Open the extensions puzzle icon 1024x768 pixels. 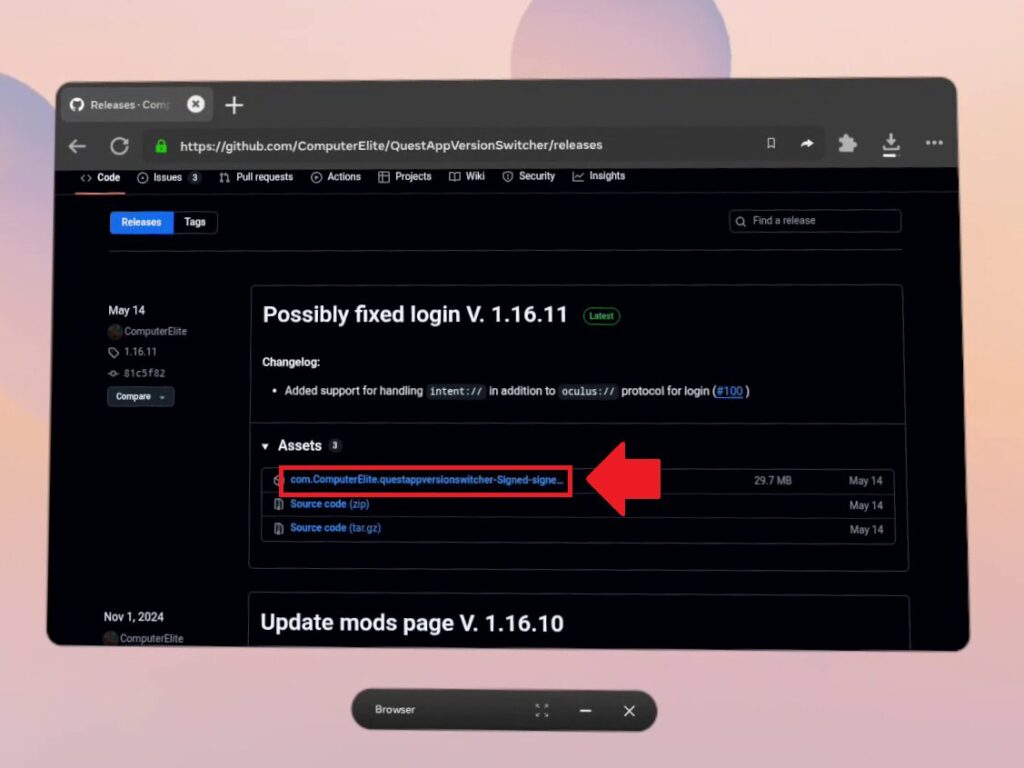848,144
